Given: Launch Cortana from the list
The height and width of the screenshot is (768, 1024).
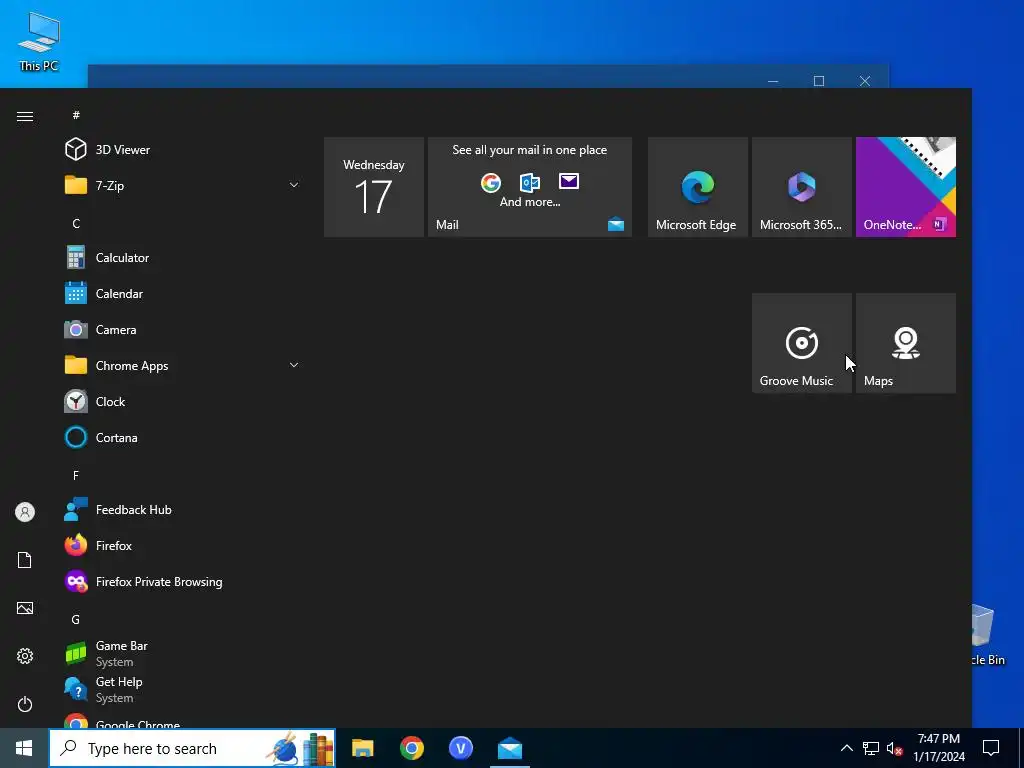Looking at the screenshot, I should coord(183,437).
